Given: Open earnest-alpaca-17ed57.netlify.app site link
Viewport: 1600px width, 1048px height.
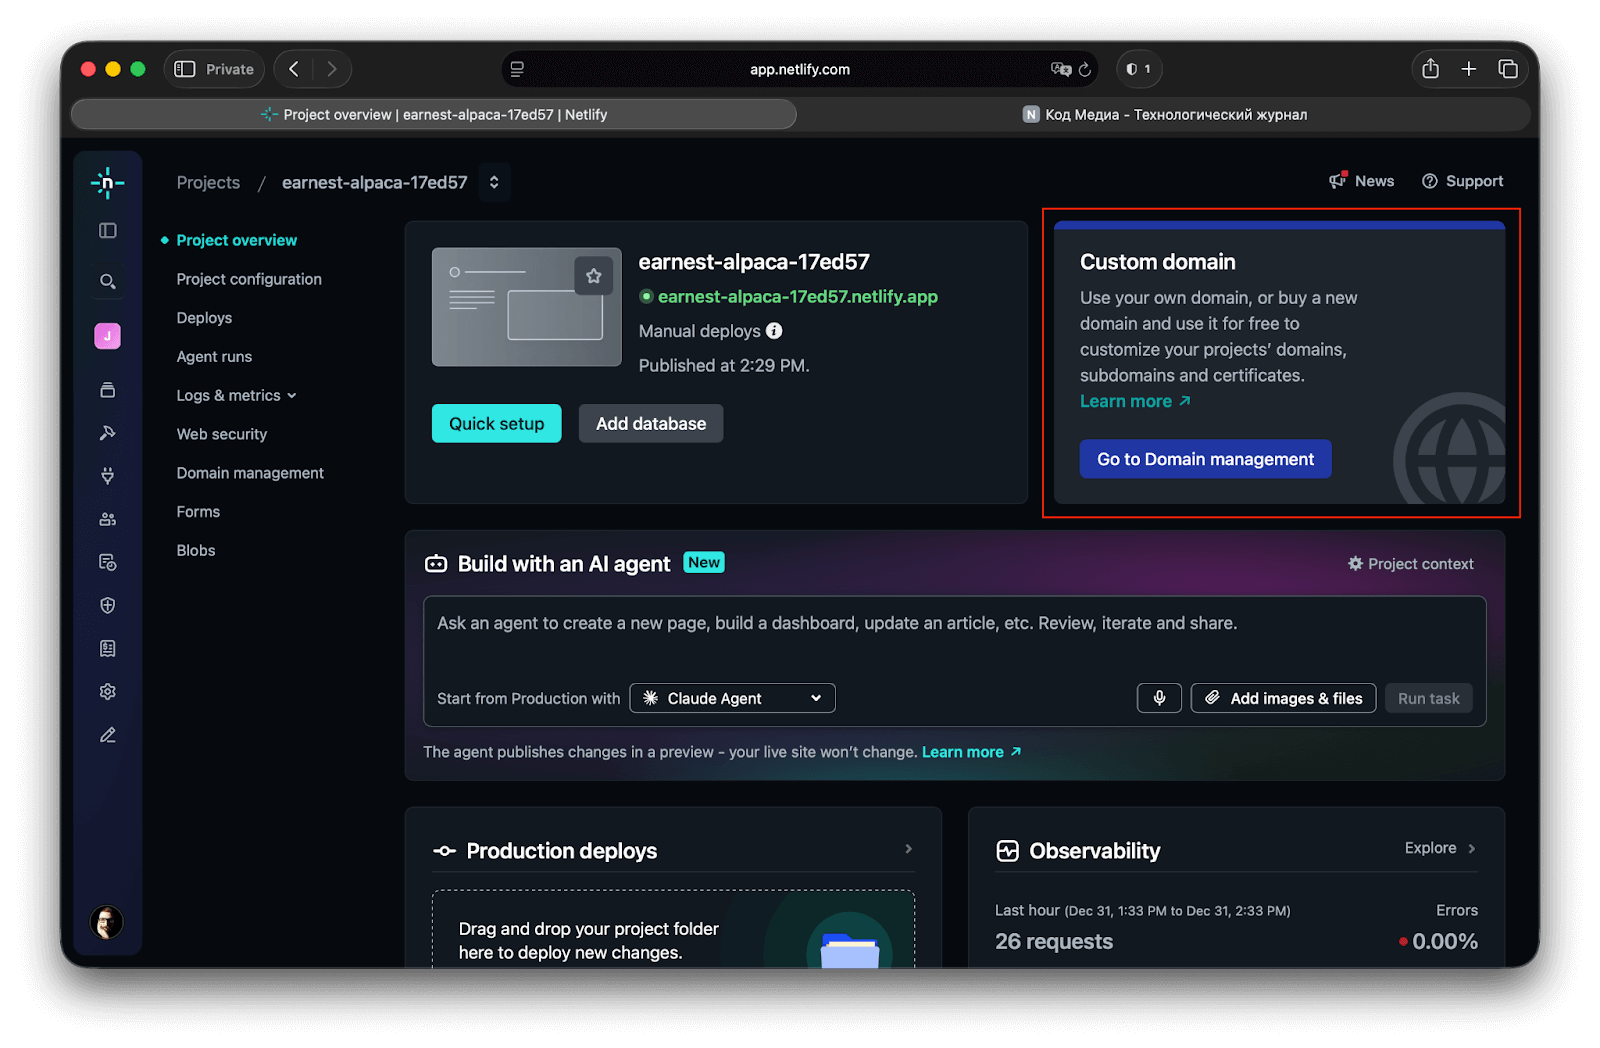Looking at the screenshot, I should point(797,297).
